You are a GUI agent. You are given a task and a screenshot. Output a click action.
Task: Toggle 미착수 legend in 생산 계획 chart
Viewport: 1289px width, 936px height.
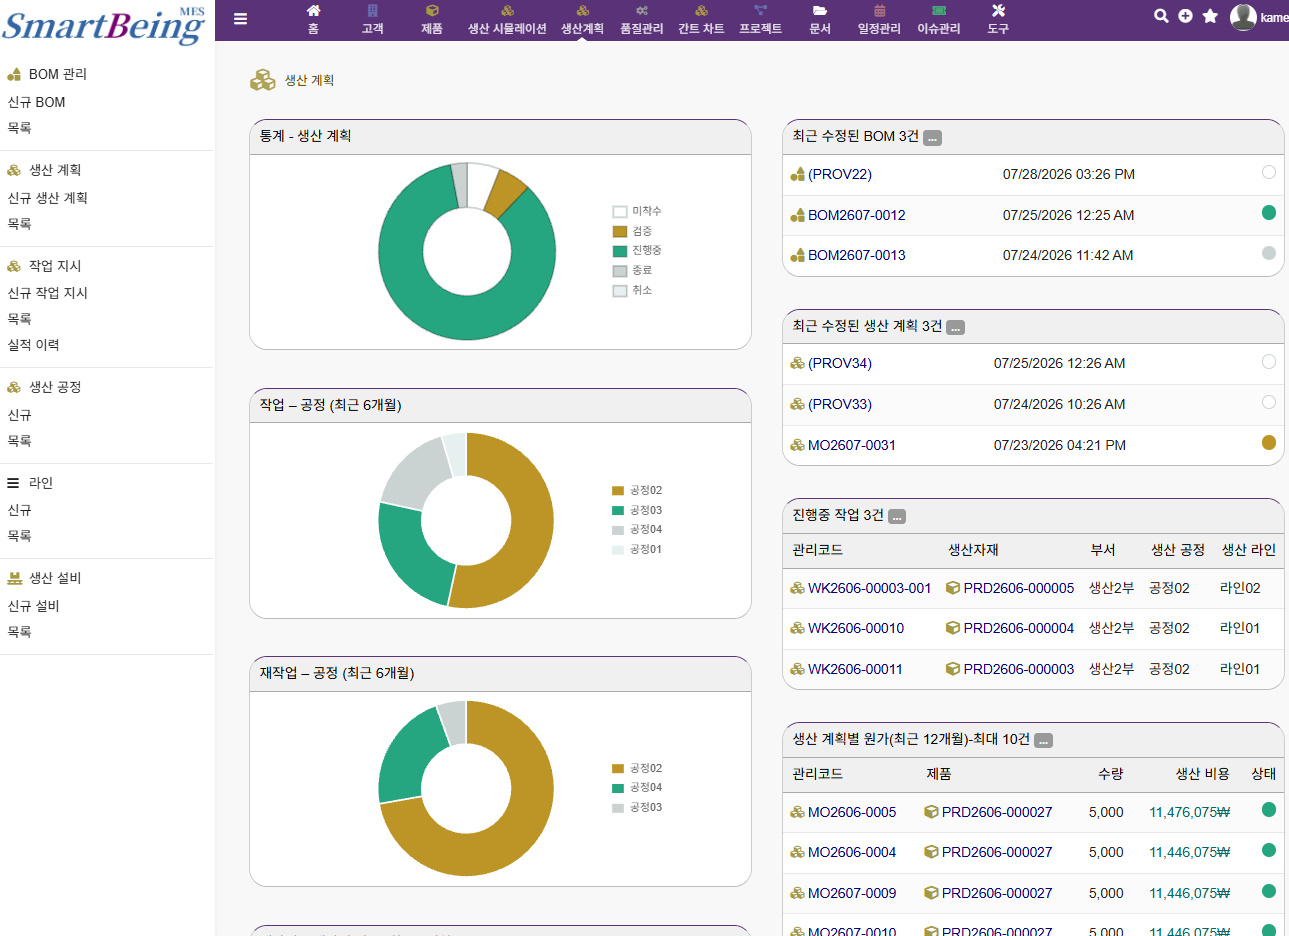(x=637, y=211)
